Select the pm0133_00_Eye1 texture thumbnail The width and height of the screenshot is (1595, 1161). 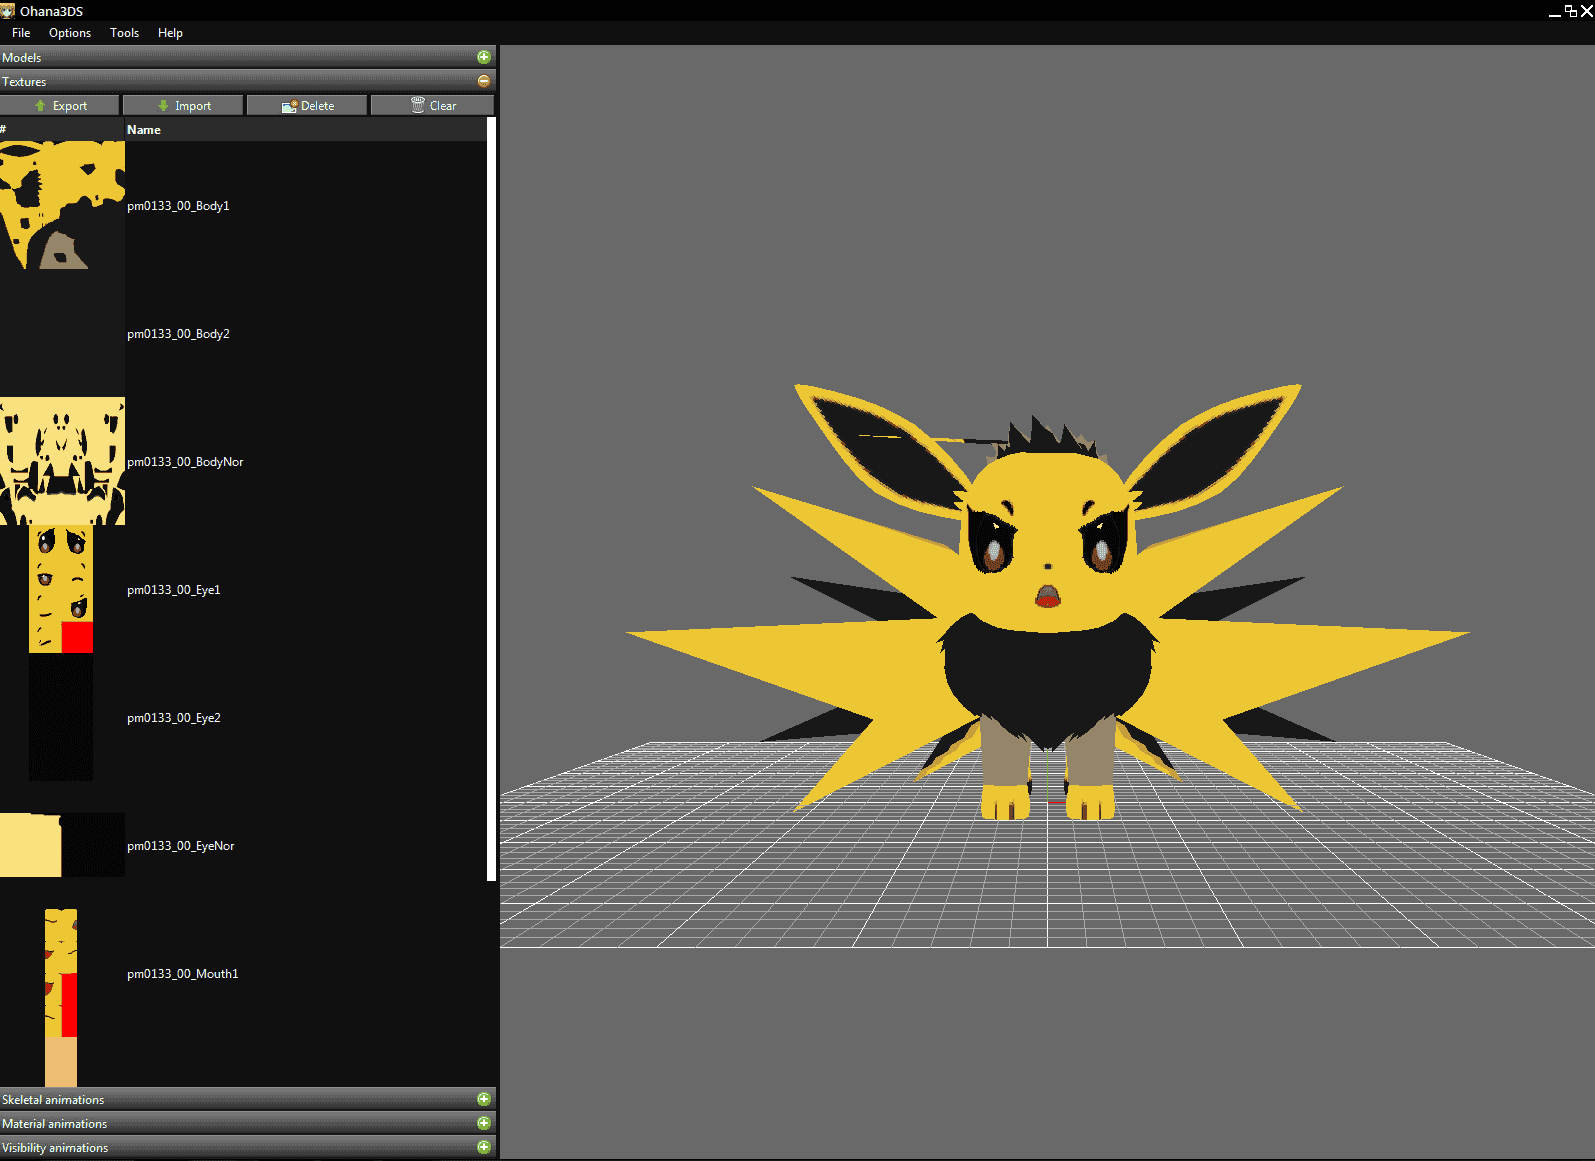(x=61, y=589)
